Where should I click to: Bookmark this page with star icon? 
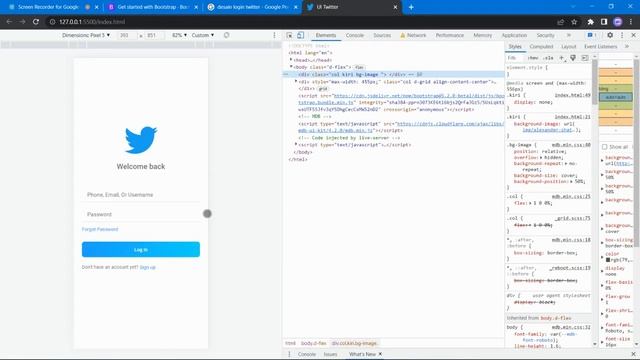tap(574, 22)
